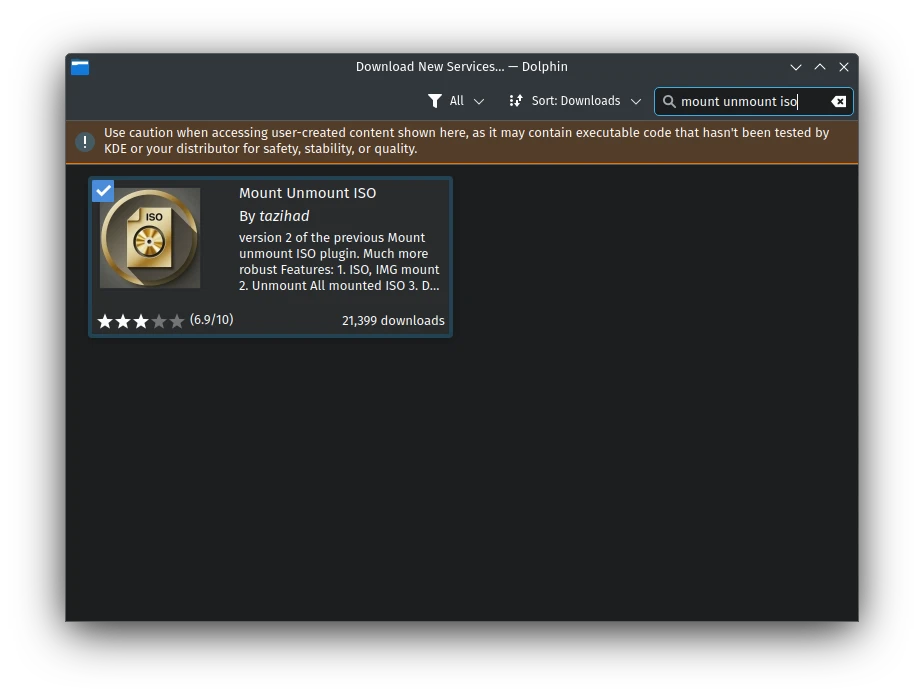This screenshot has width=924, height=699.
Task: Click the sort arrows icon
Action: pyautogui.click(x=516, y=101)
